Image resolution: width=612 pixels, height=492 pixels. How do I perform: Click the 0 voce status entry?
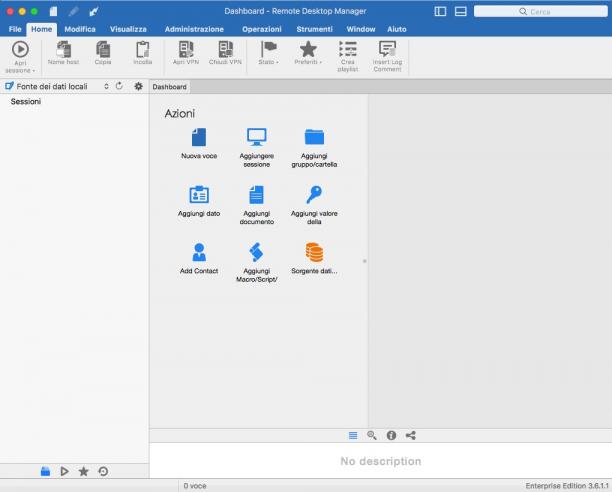pos(195,486)
